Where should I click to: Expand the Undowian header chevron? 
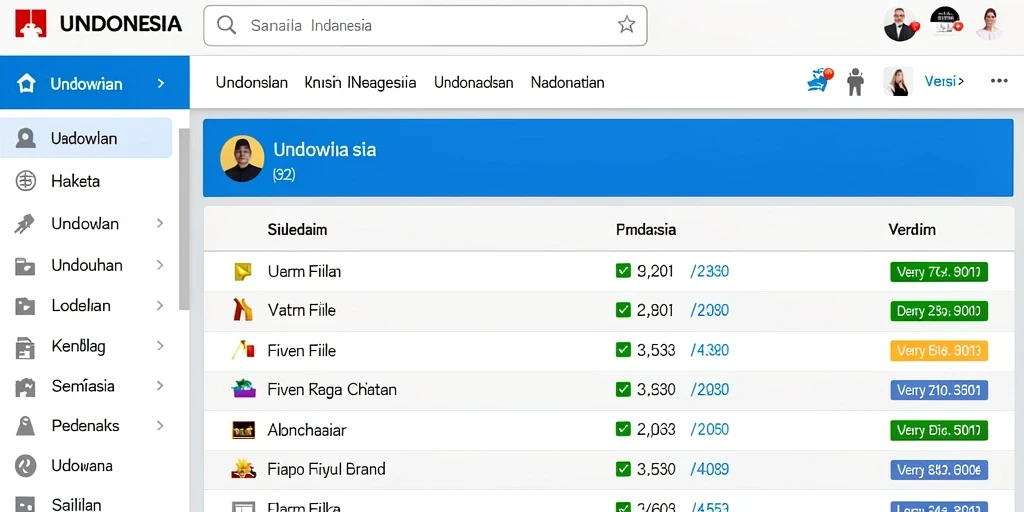coord(161,84)
